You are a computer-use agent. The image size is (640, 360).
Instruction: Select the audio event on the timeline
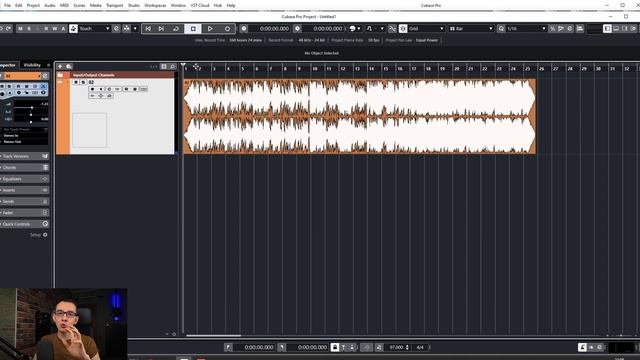[x=360, y=117]
